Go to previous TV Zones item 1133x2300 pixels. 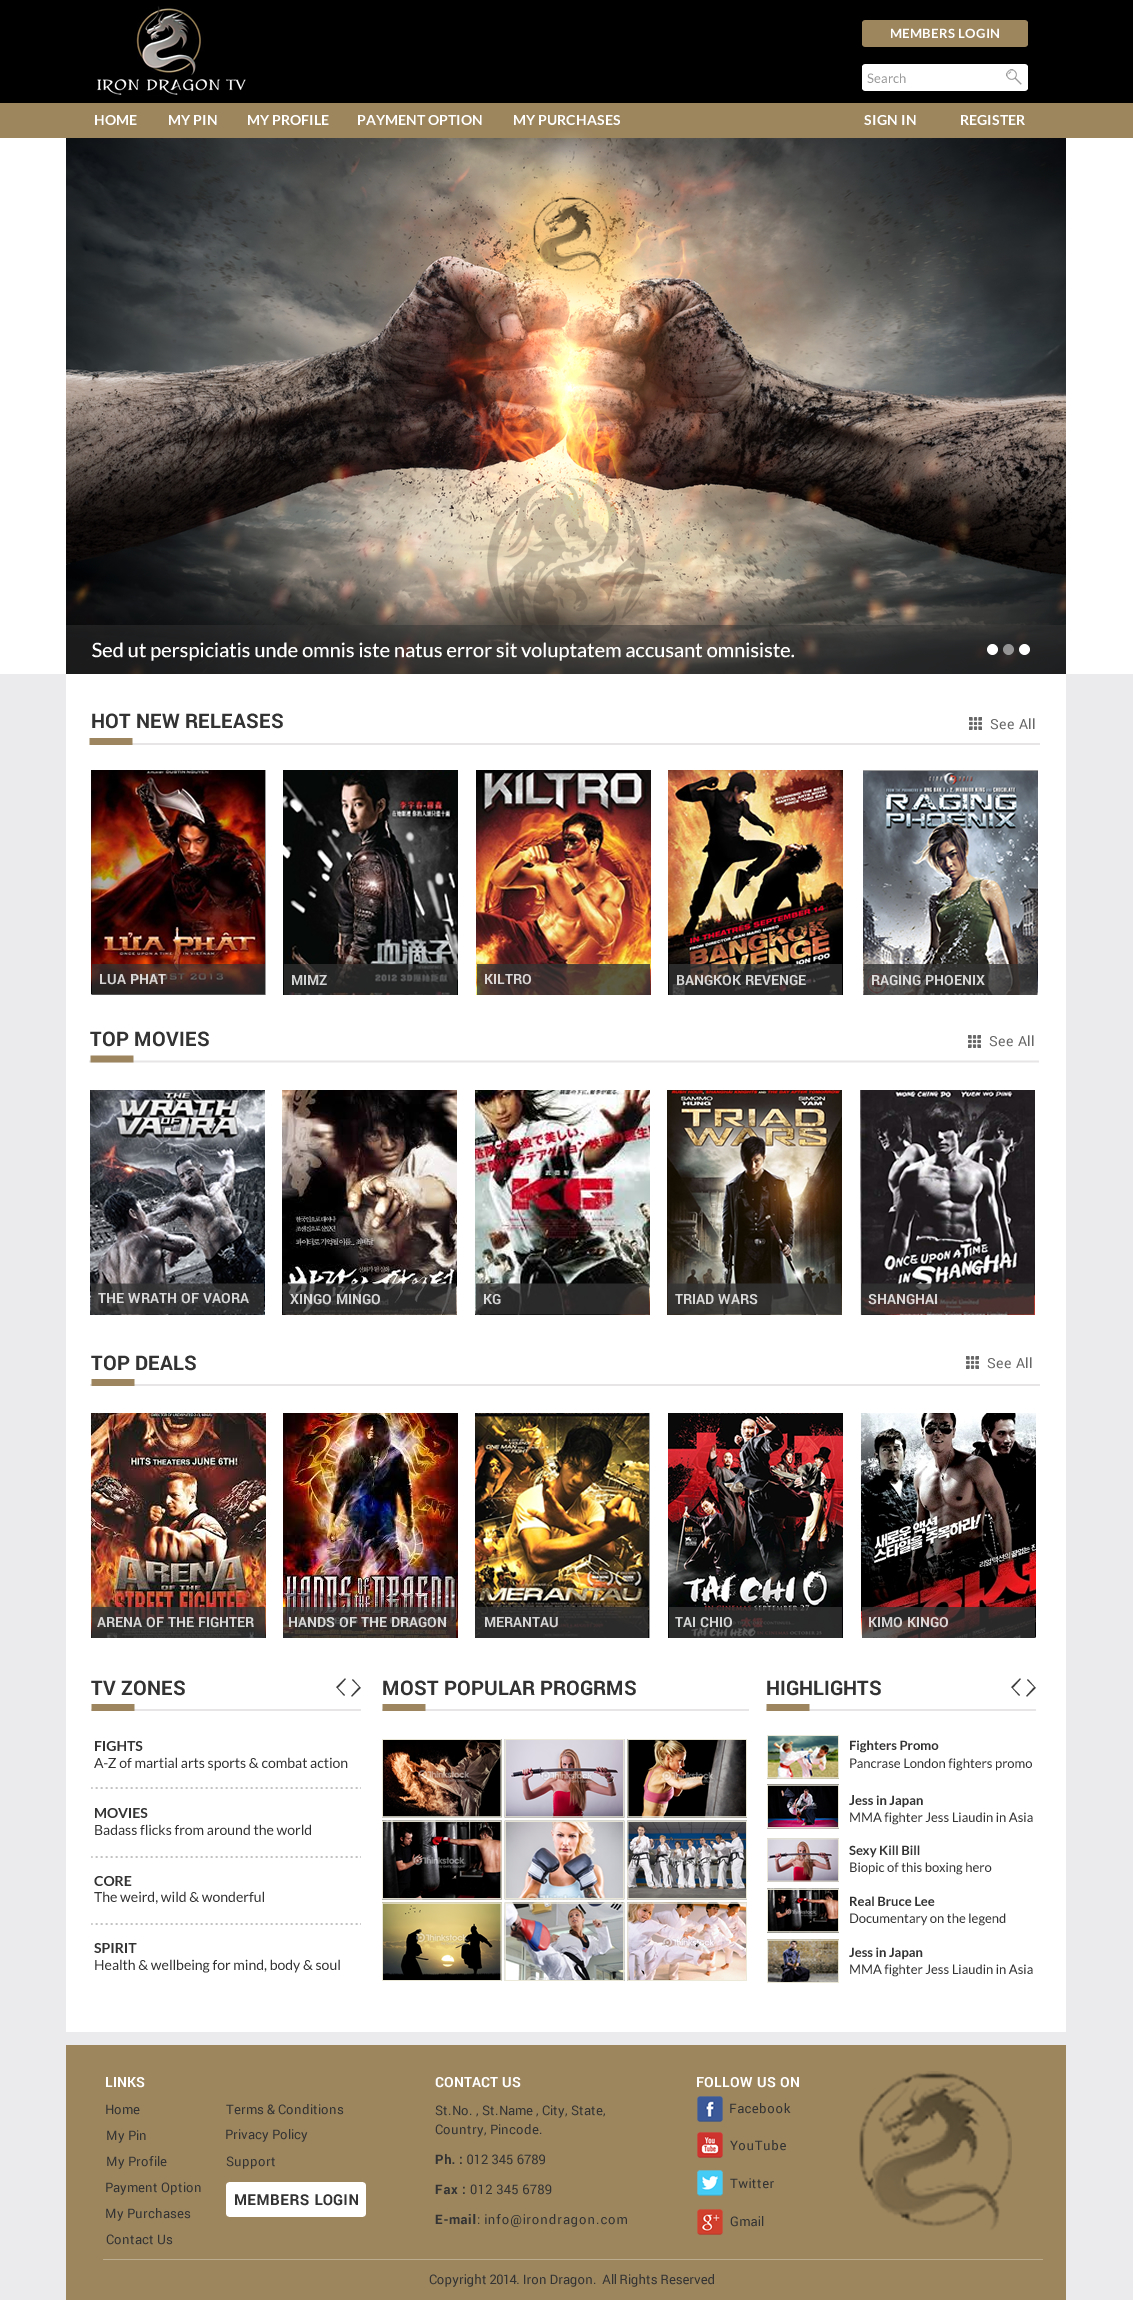(x=341, y=1688)
